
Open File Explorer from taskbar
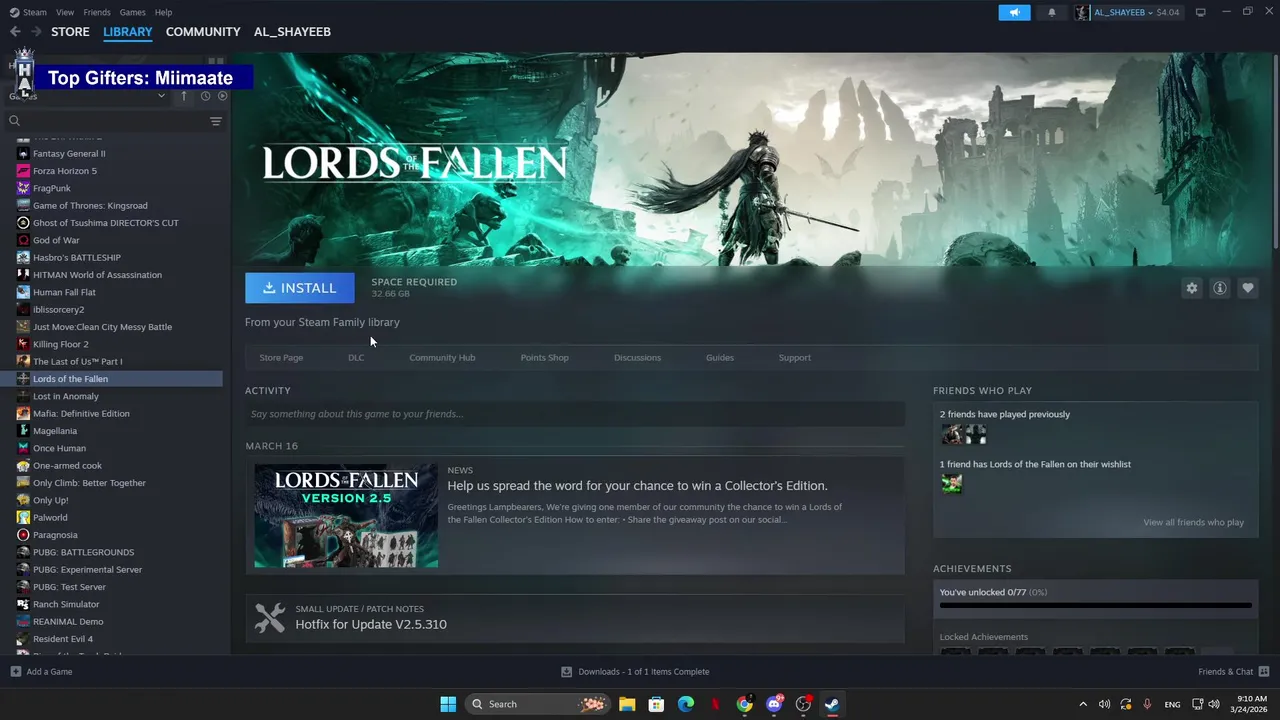click(x=627, y=704)
